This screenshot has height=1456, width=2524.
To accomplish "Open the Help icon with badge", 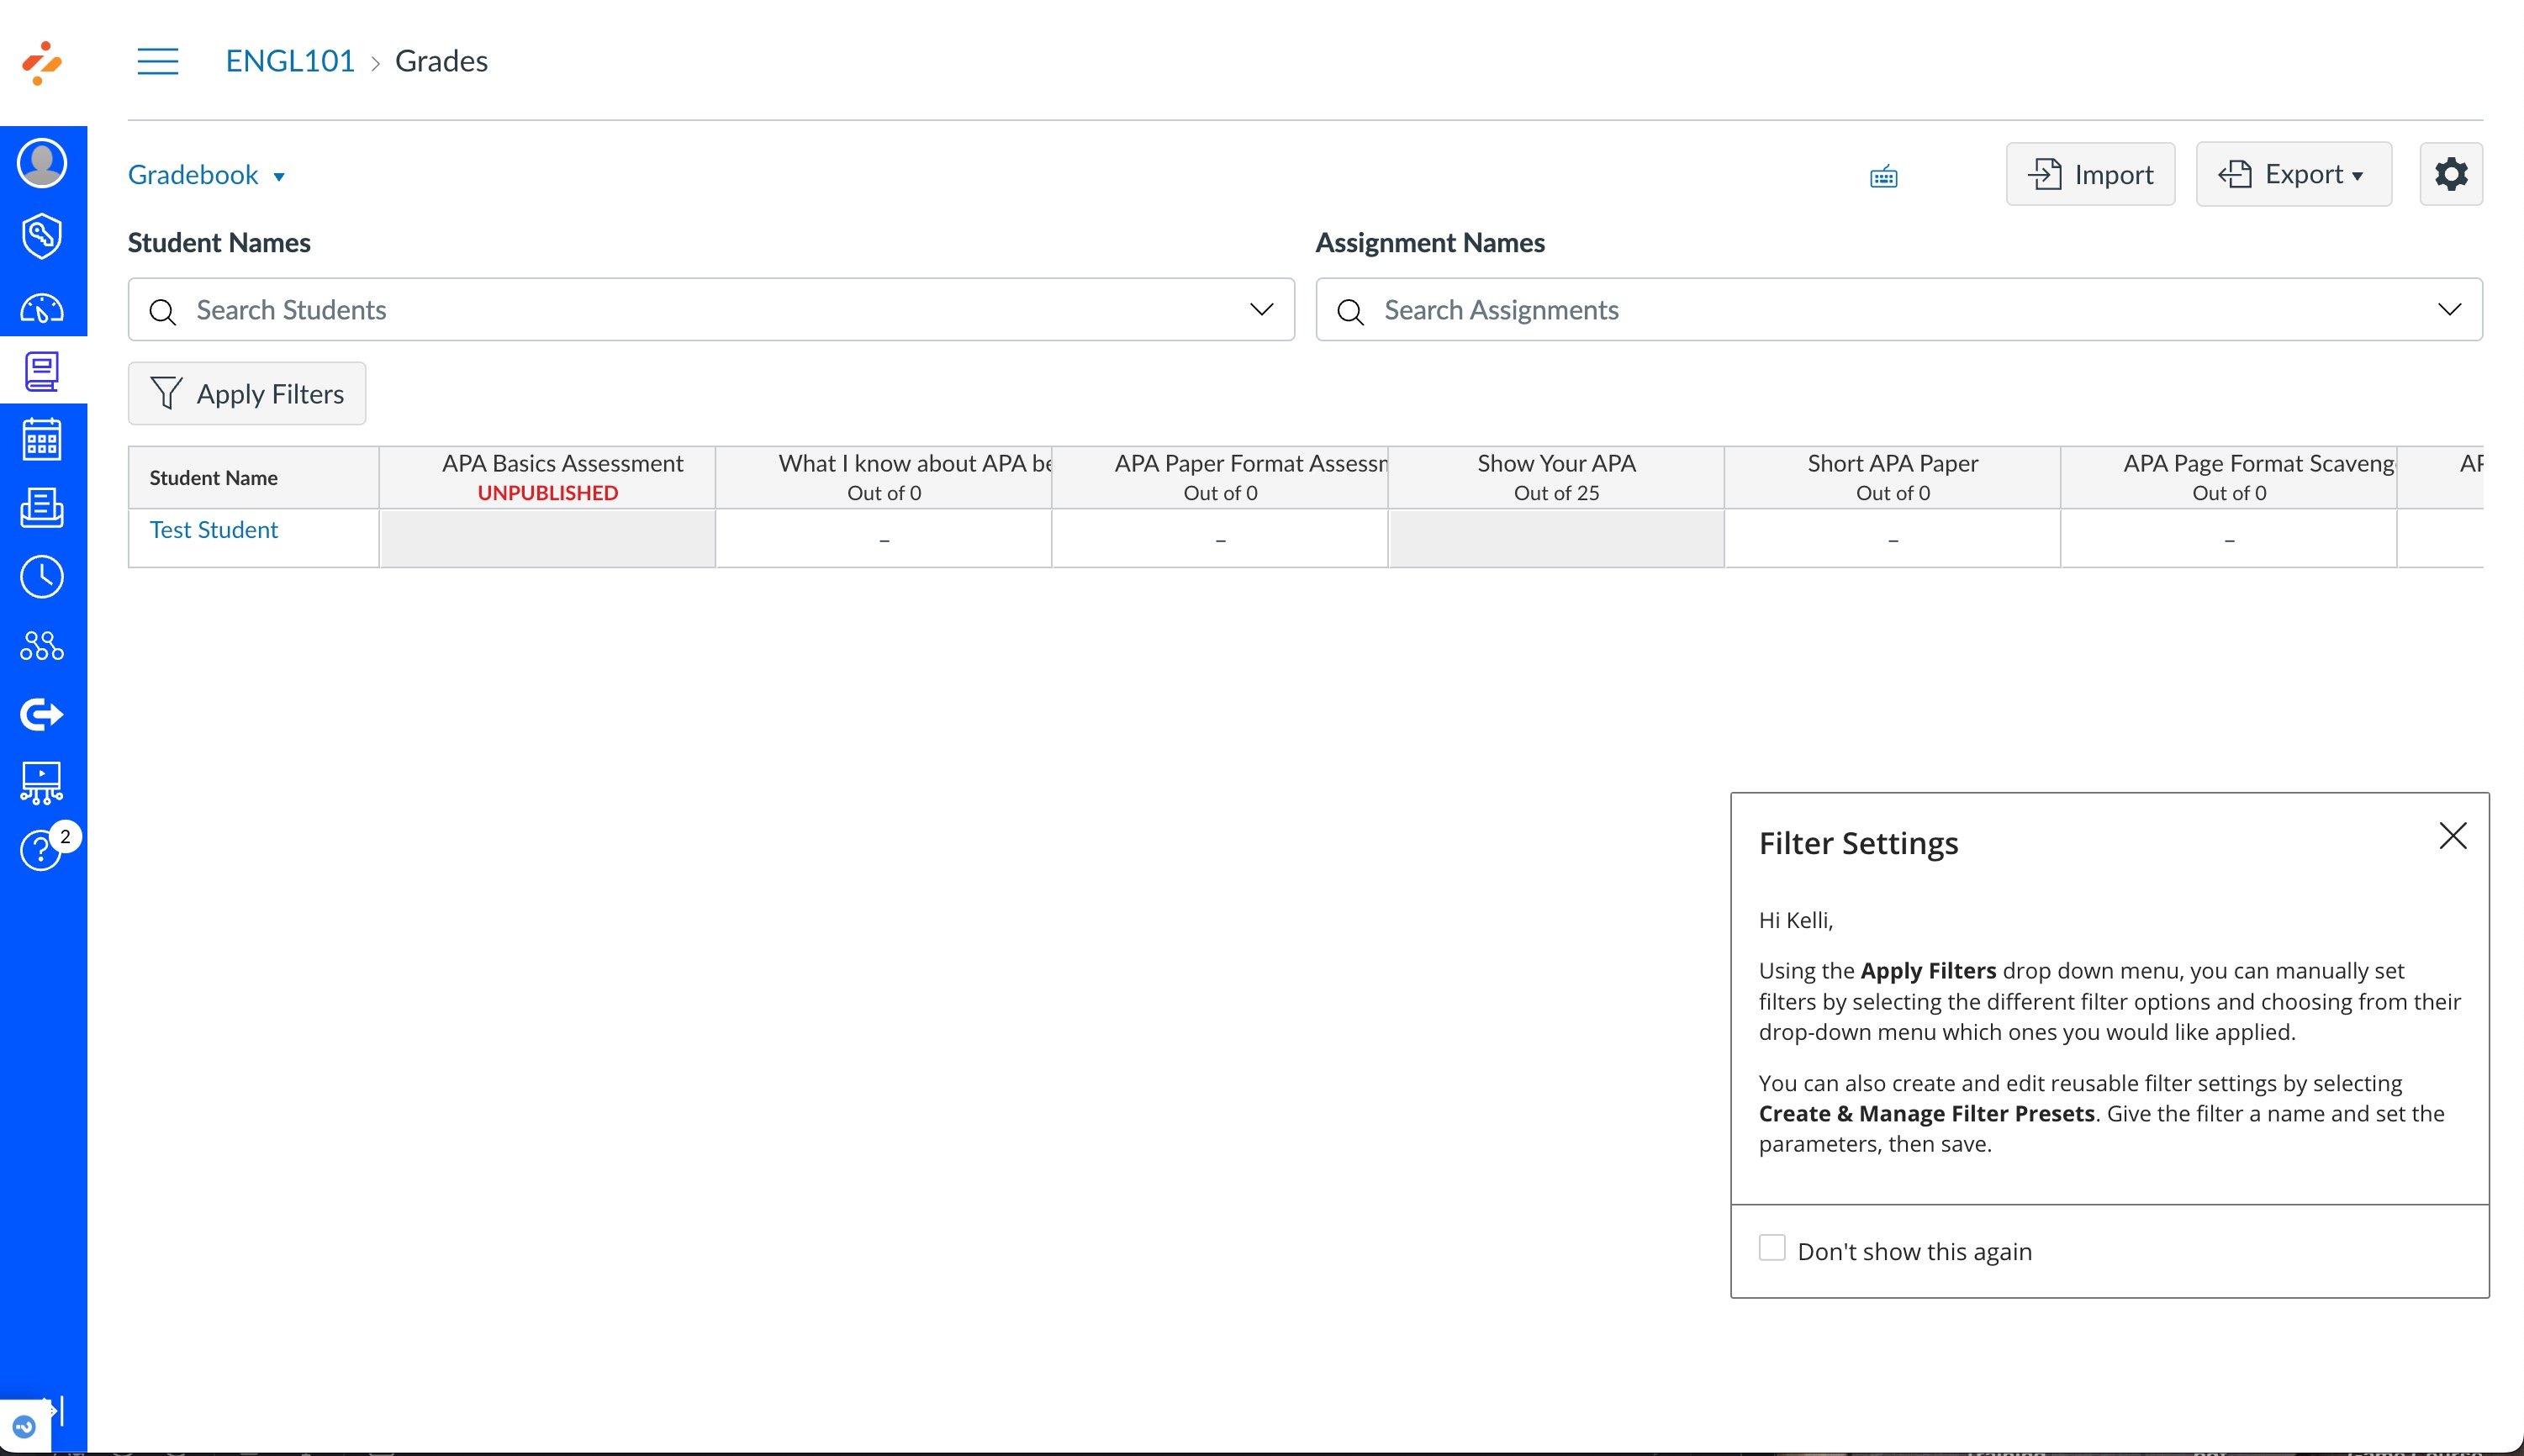I will pos(42,850).
